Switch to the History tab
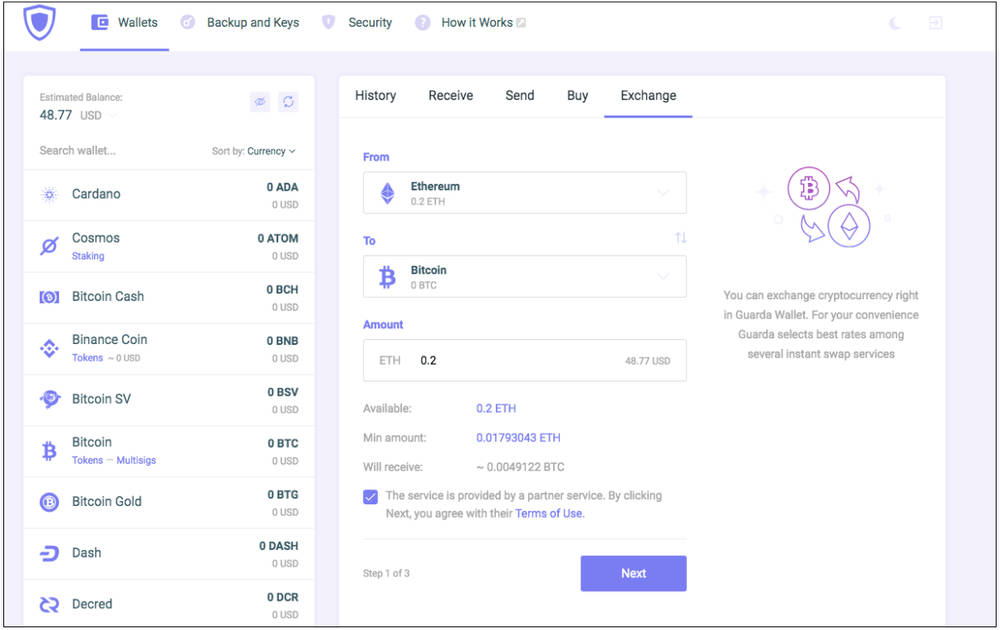The image size is (1000, 630). (376, 96)
